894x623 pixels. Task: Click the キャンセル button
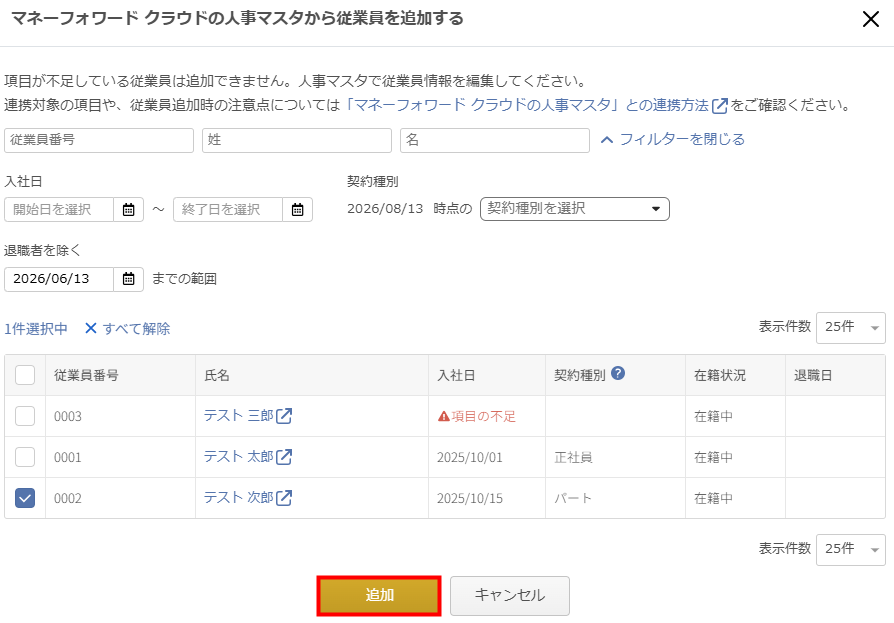point(510,596)
